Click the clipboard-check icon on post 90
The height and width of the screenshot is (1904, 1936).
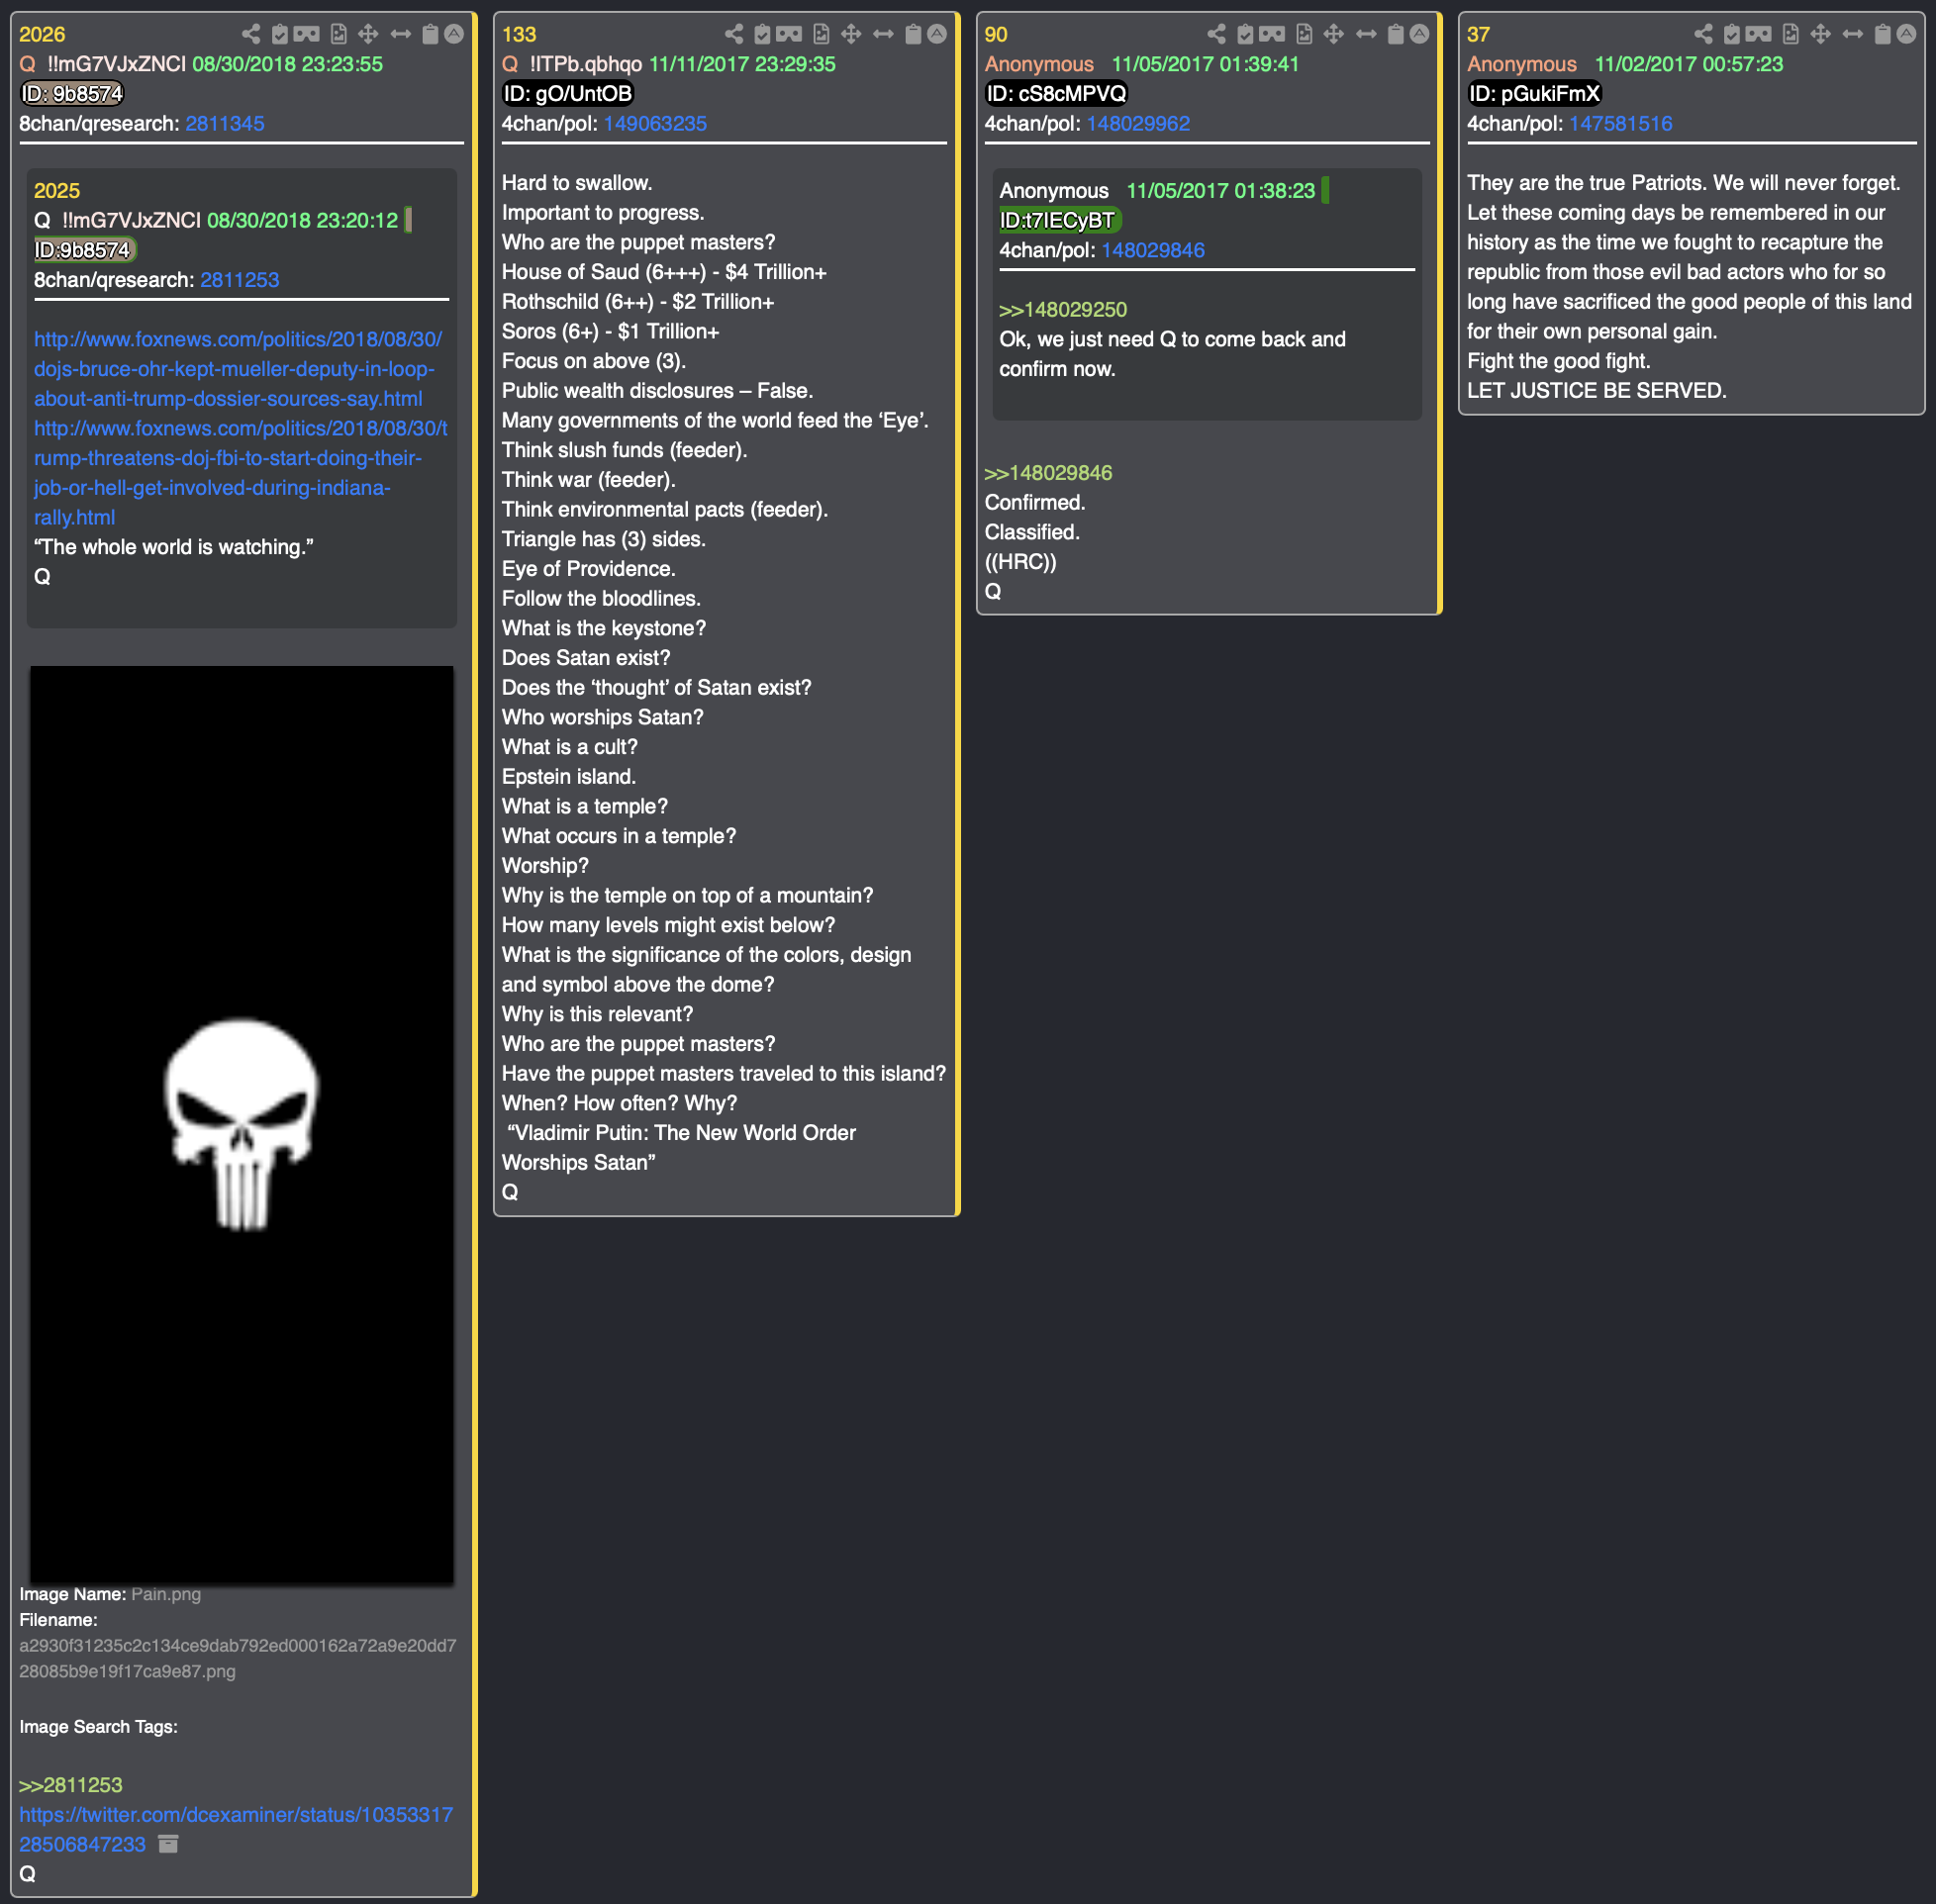[1245, 34]
